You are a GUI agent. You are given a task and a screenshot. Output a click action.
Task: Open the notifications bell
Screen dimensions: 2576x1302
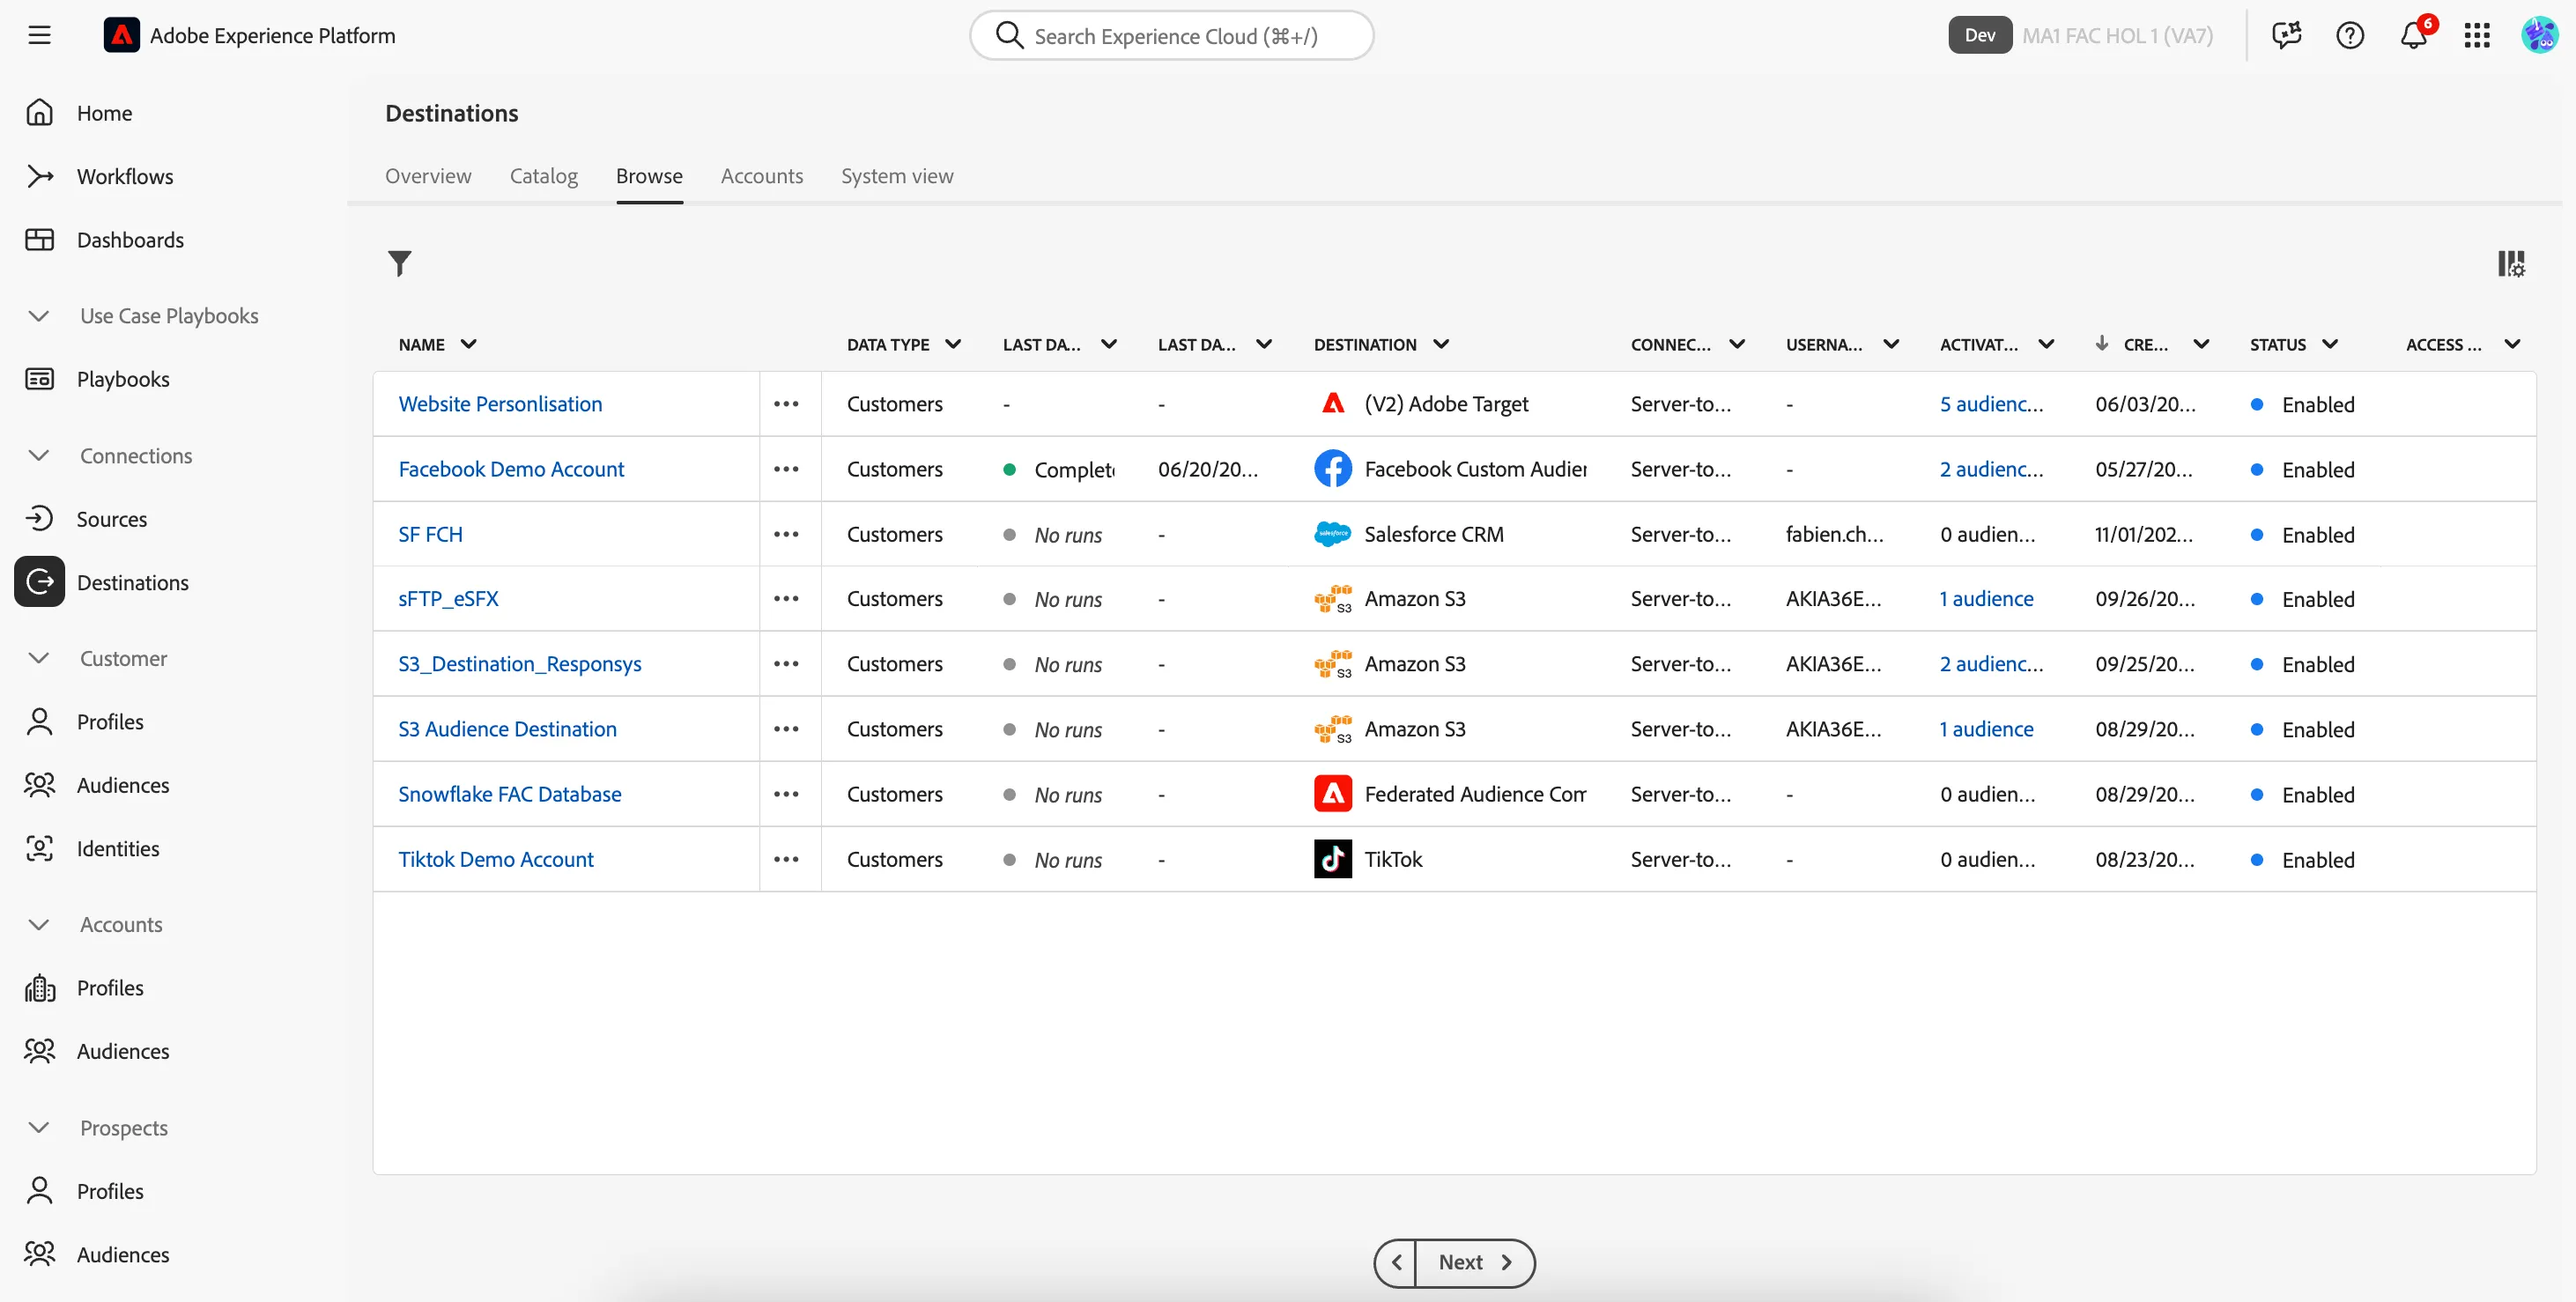coord(2413,36)
